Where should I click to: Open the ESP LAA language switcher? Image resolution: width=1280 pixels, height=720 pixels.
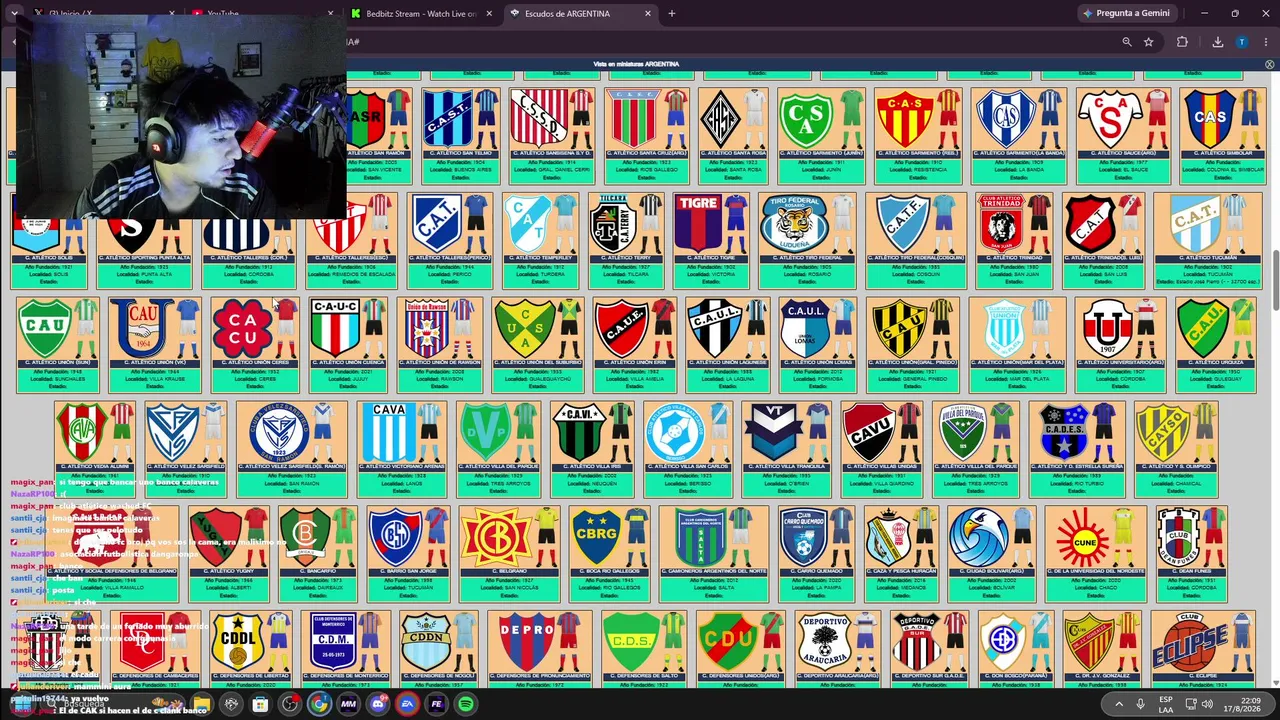(1166, 704)
